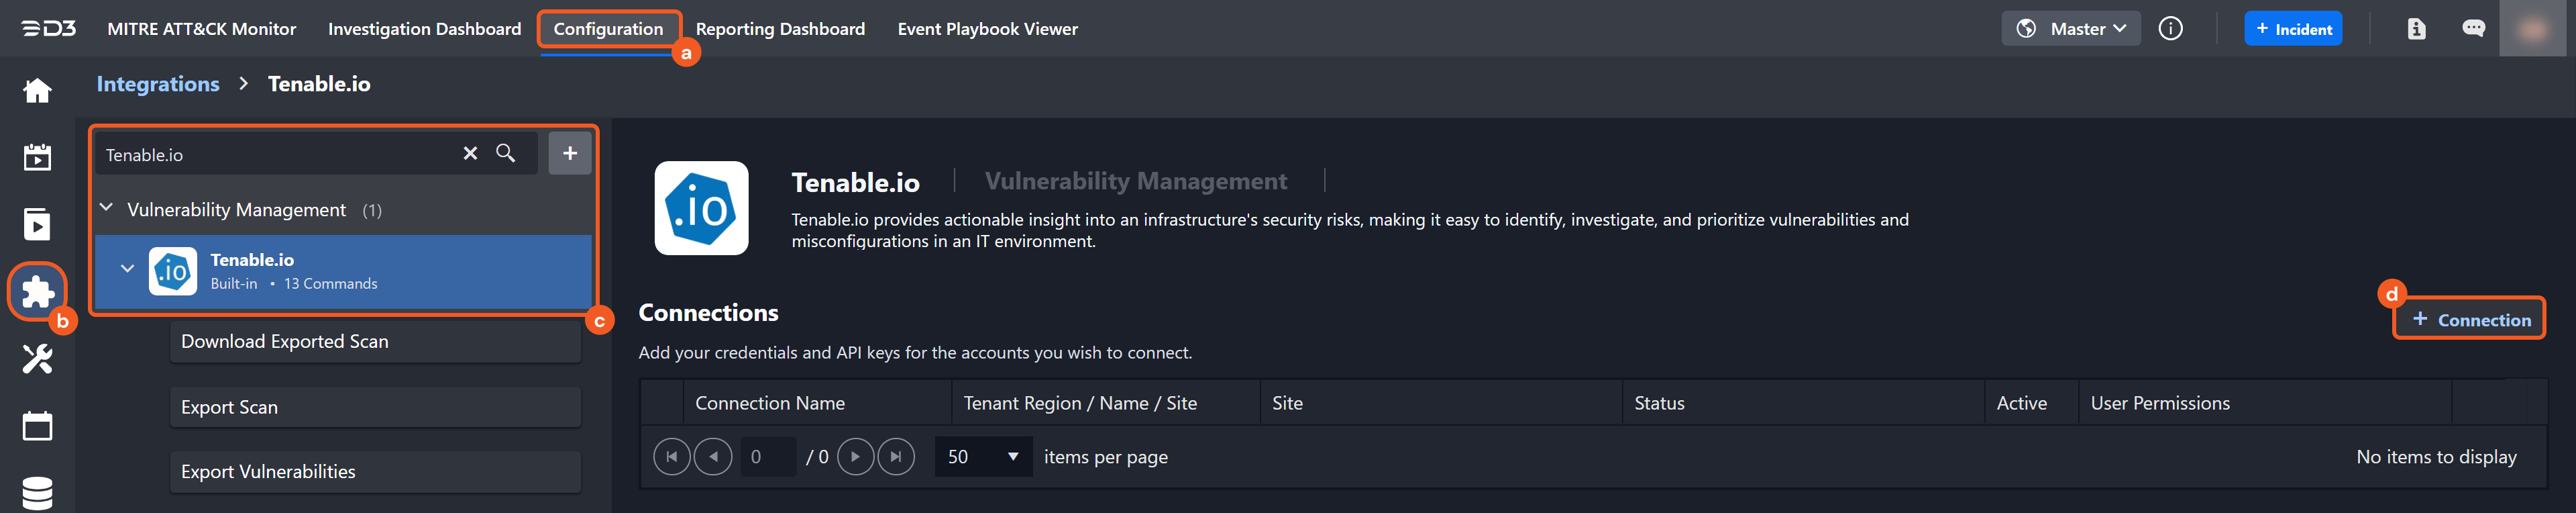Click the plus button to add integration

tap(569, 153)
